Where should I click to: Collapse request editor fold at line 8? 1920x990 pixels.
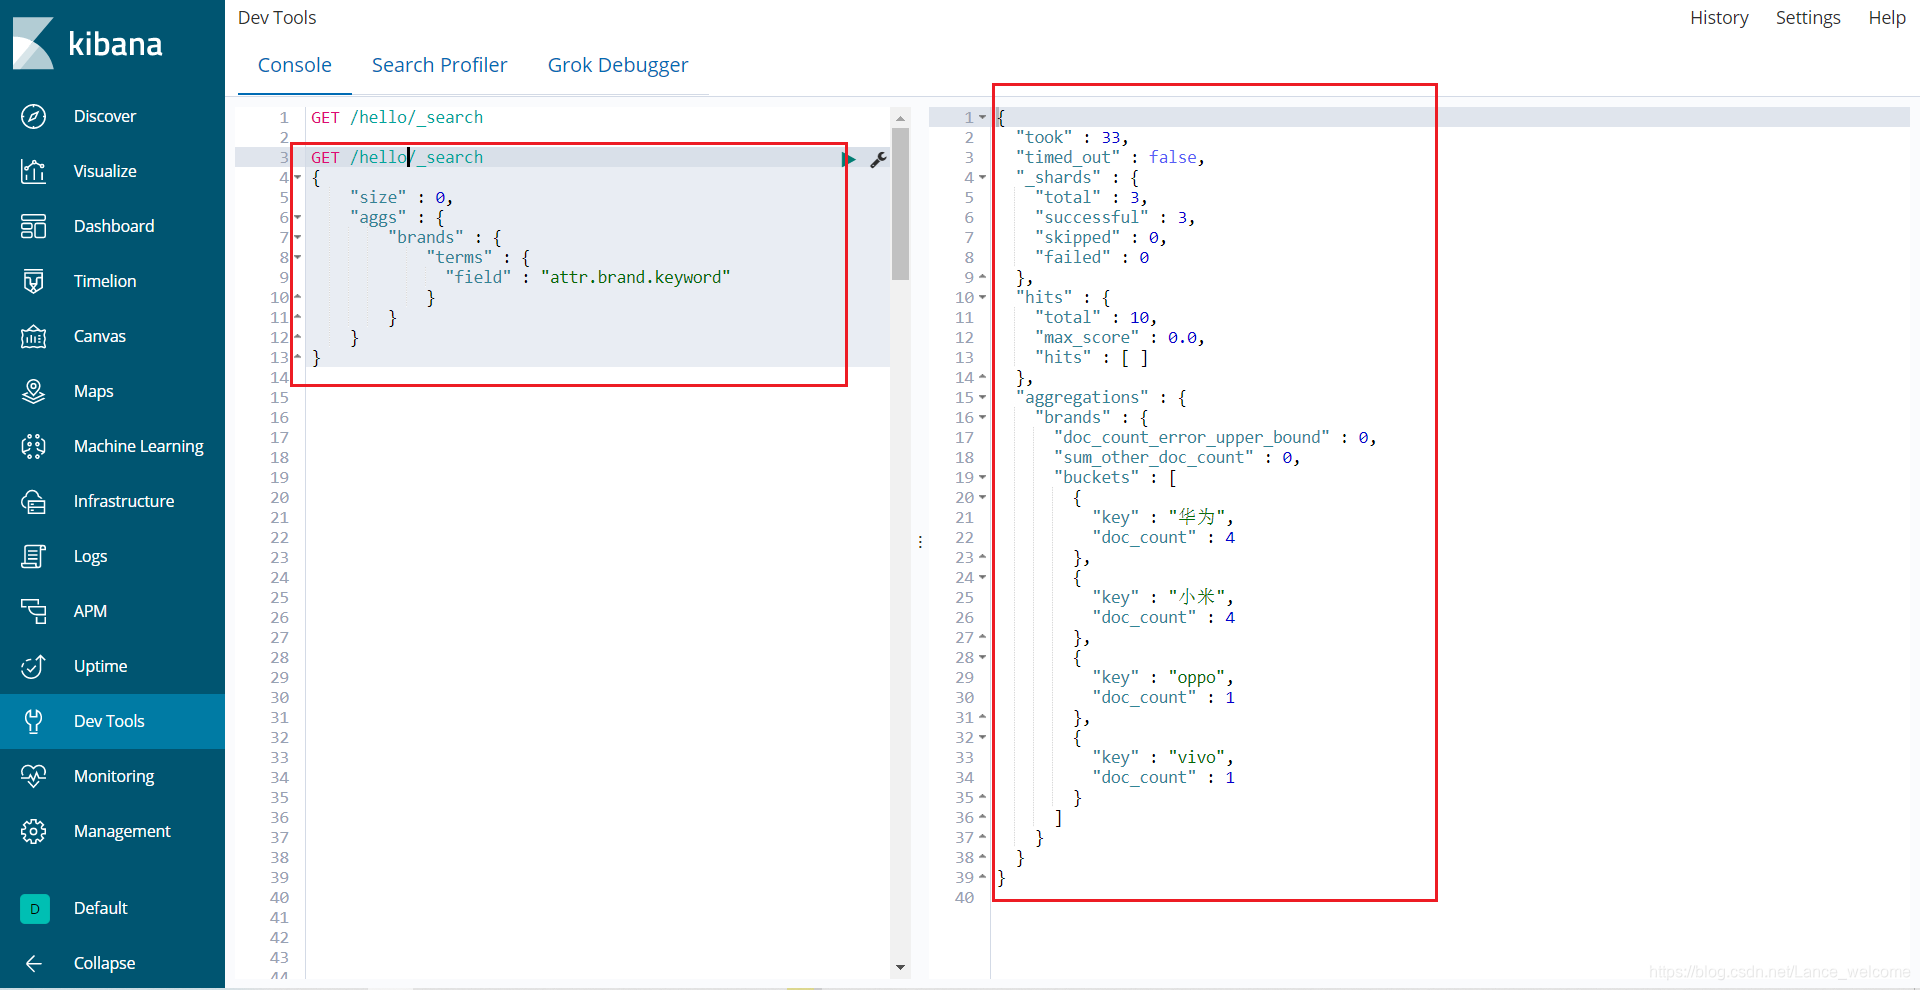(x=297, y=258)
